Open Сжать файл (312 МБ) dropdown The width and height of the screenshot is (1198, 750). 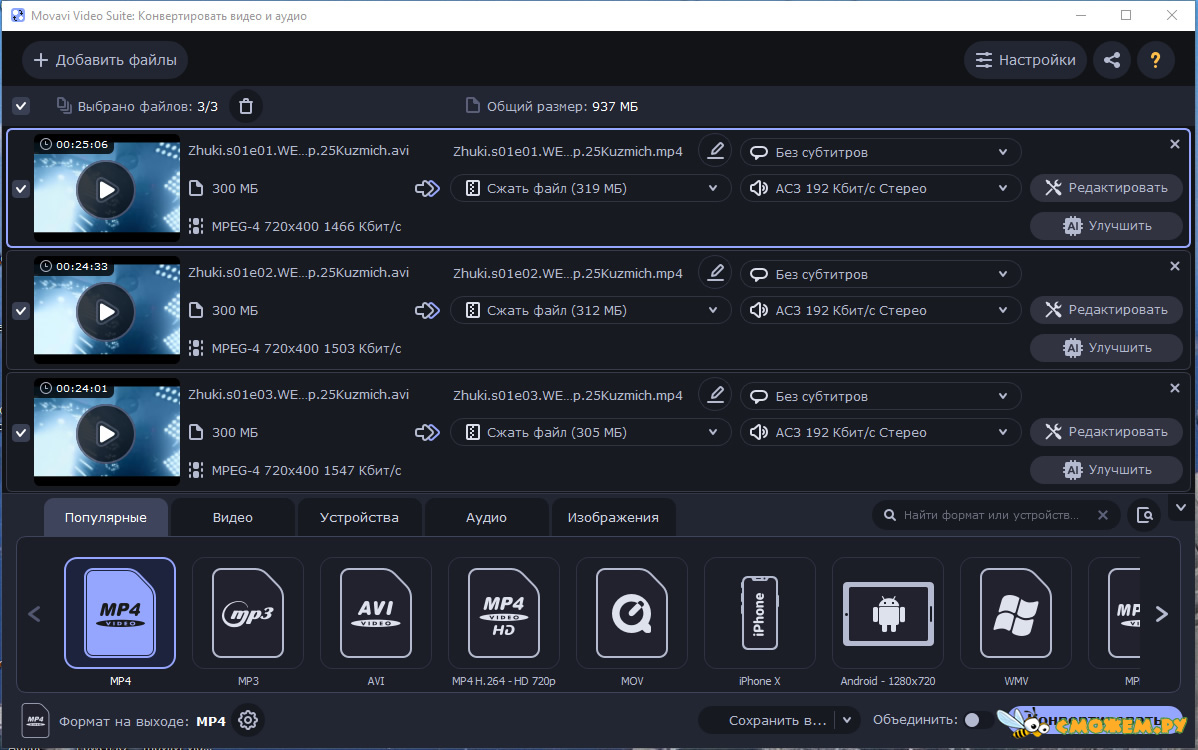[591, 311]
